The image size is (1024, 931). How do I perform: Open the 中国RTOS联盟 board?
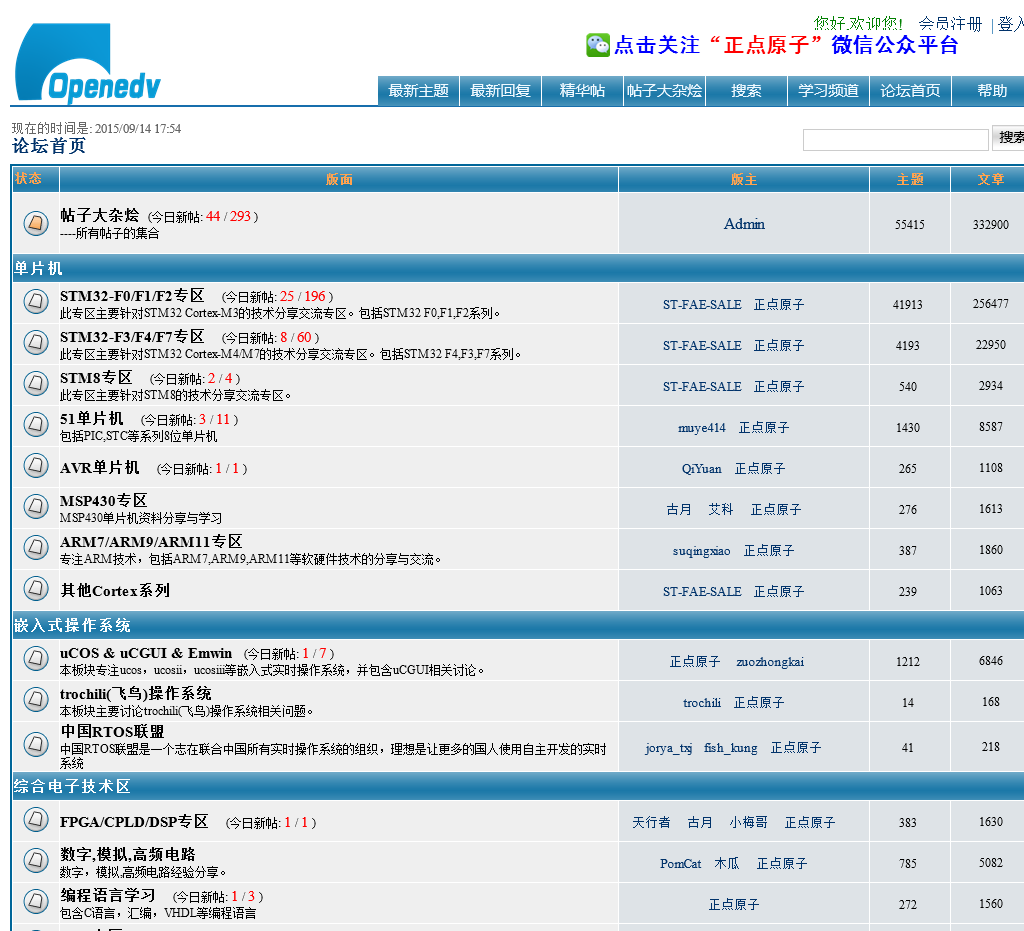pos(112,731)
